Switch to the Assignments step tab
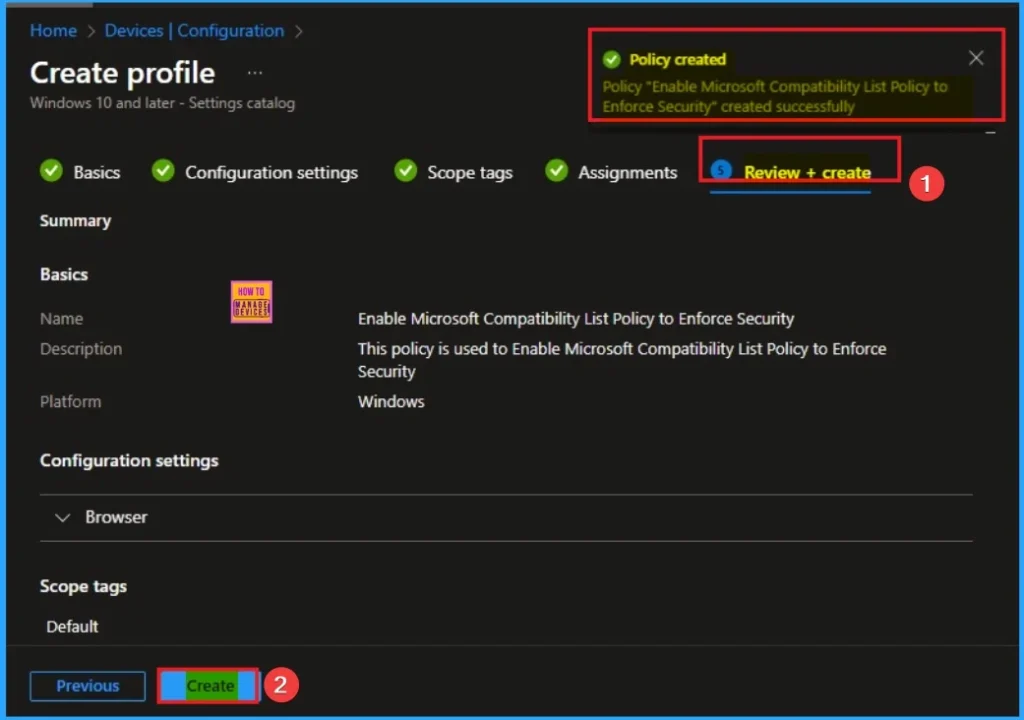 coord(627,172)
